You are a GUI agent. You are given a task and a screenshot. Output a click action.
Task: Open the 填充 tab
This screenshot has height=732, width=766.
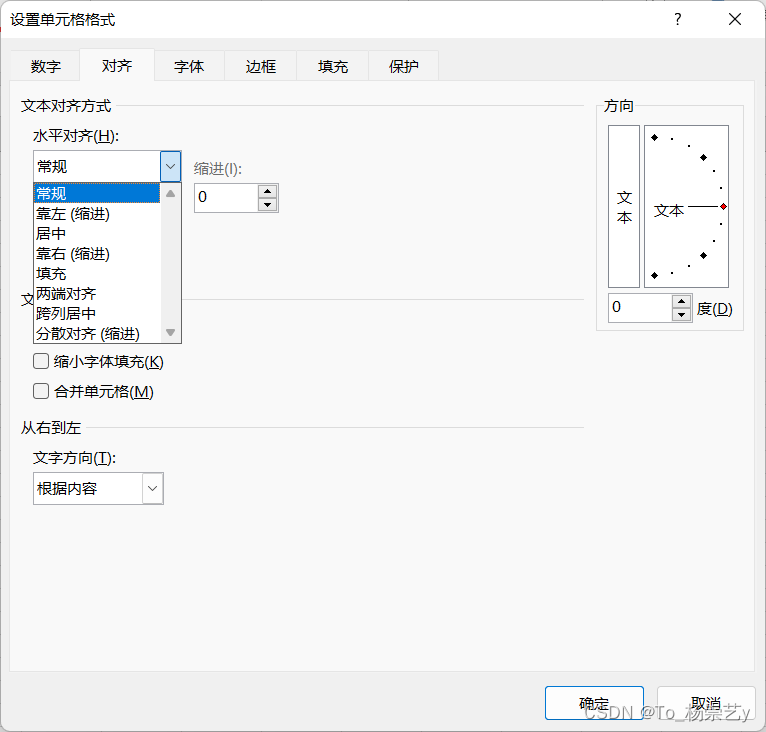(333, 66)
